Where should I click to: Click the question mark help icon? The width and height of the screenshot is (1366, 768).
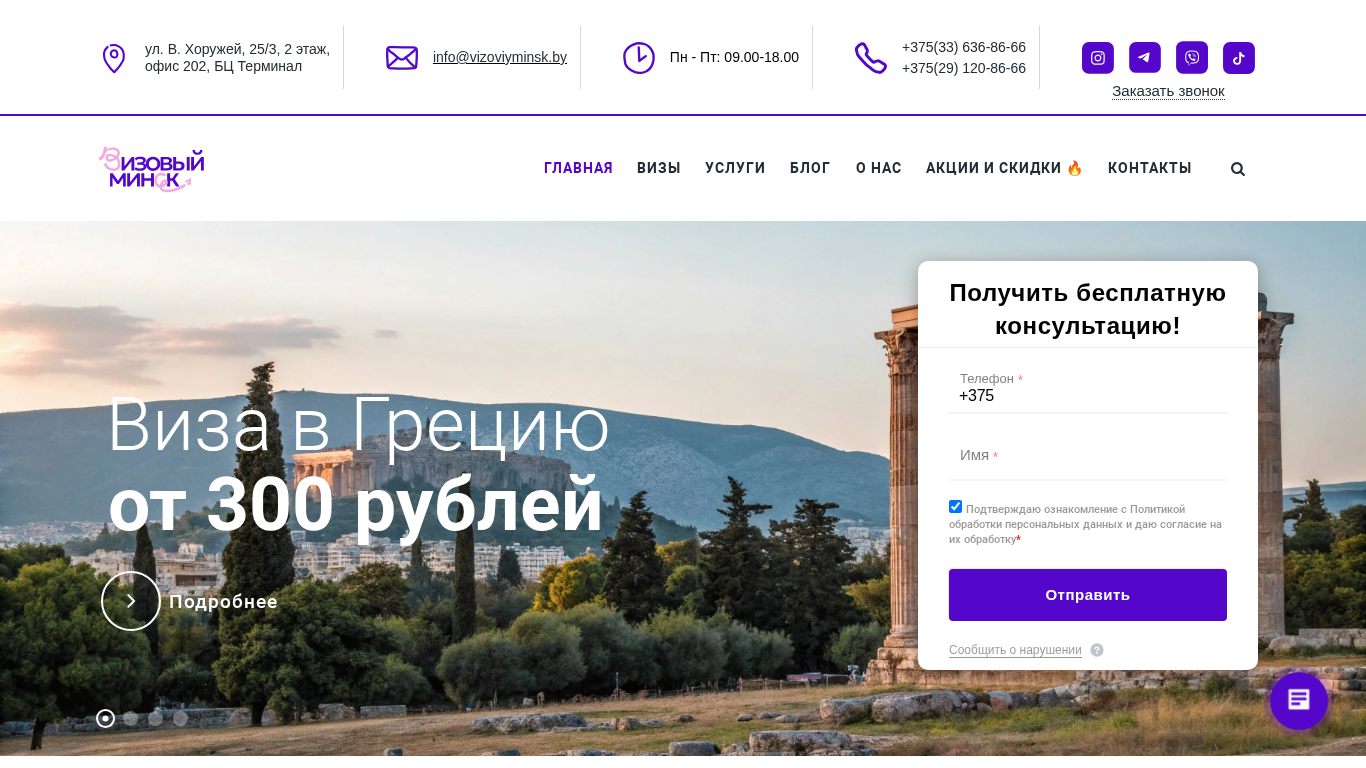1097,650
